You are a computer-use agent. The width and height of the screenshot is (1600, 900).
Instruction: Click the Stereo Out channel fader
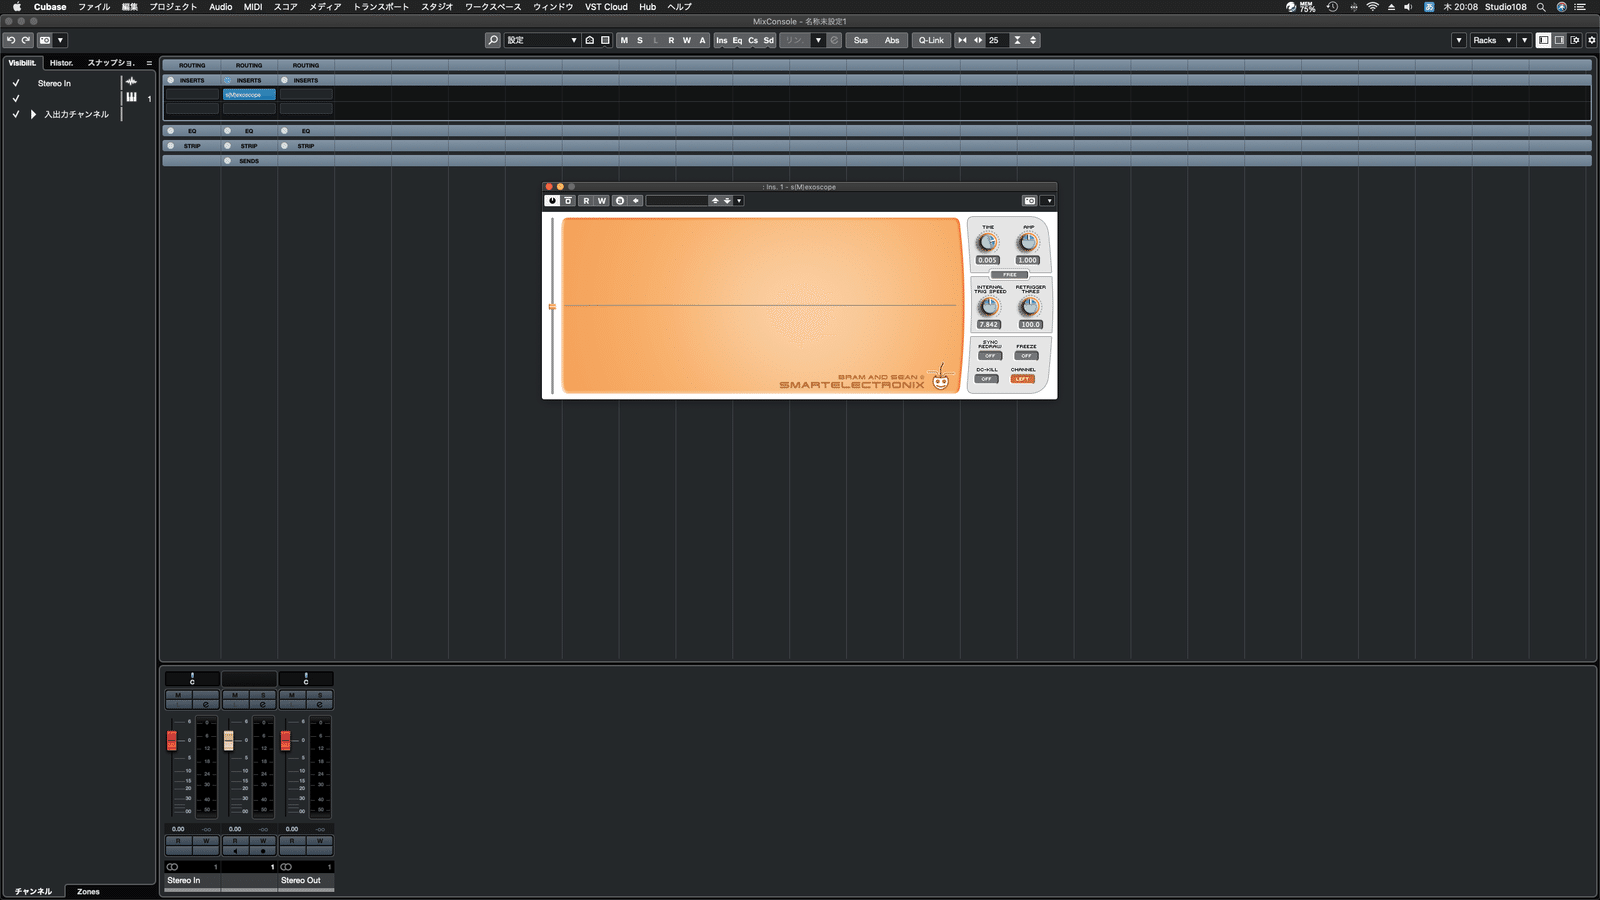pos(286,740)
